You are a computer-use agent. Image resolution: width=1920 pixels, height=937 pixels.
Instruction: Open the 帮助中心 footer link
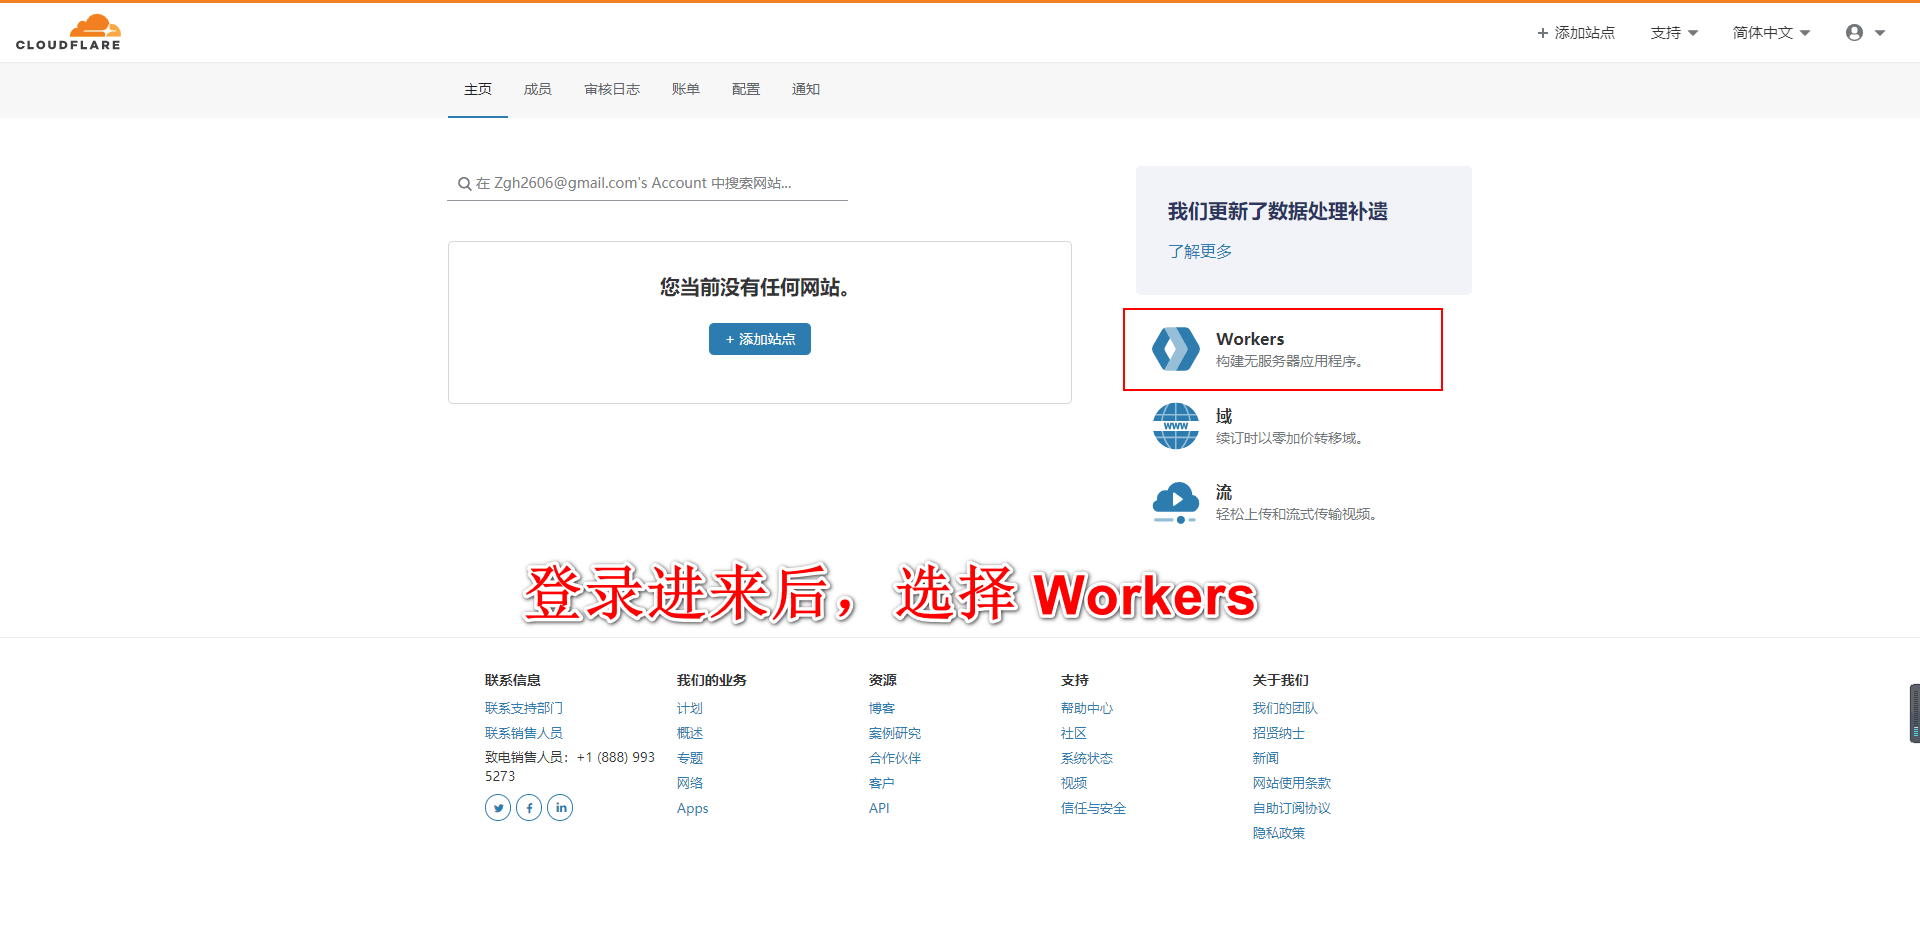pos(1087,708)
